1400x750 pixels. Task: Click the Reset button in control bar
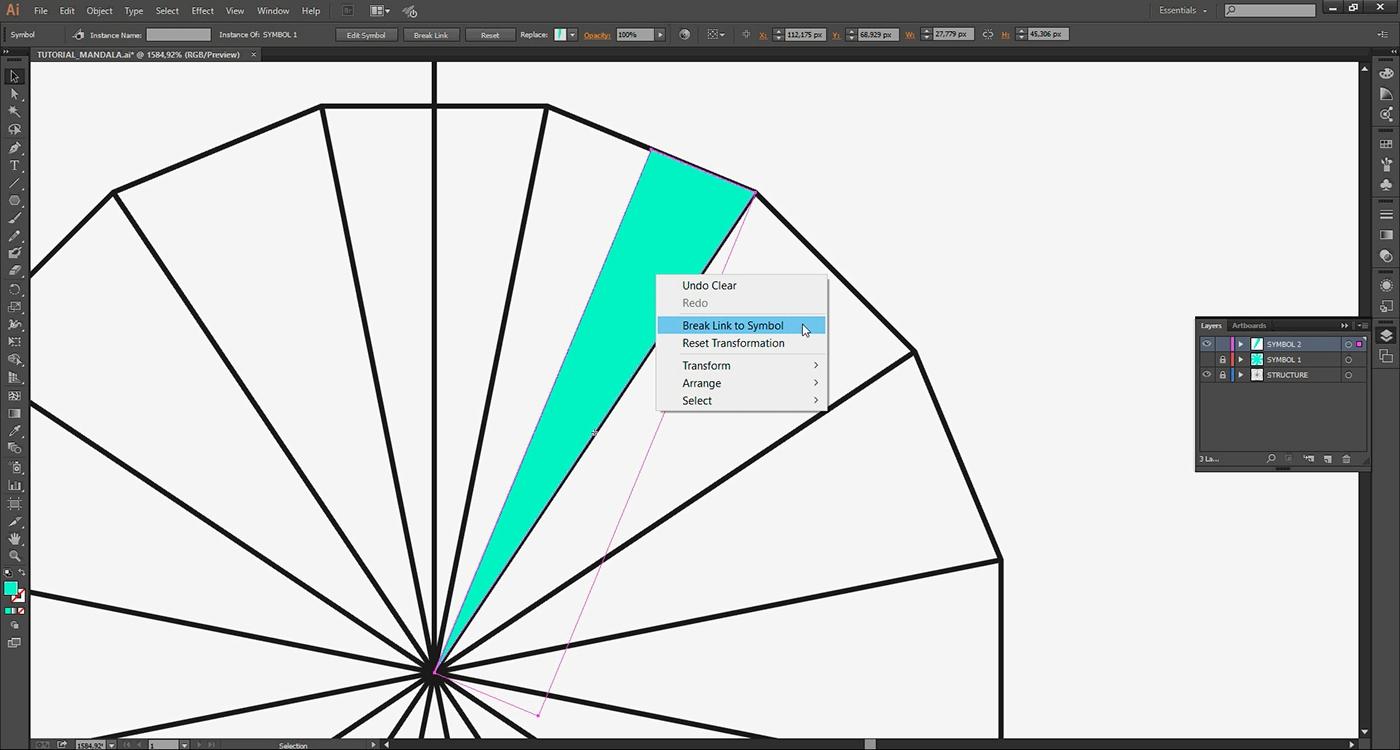click(x=490, y=34)
